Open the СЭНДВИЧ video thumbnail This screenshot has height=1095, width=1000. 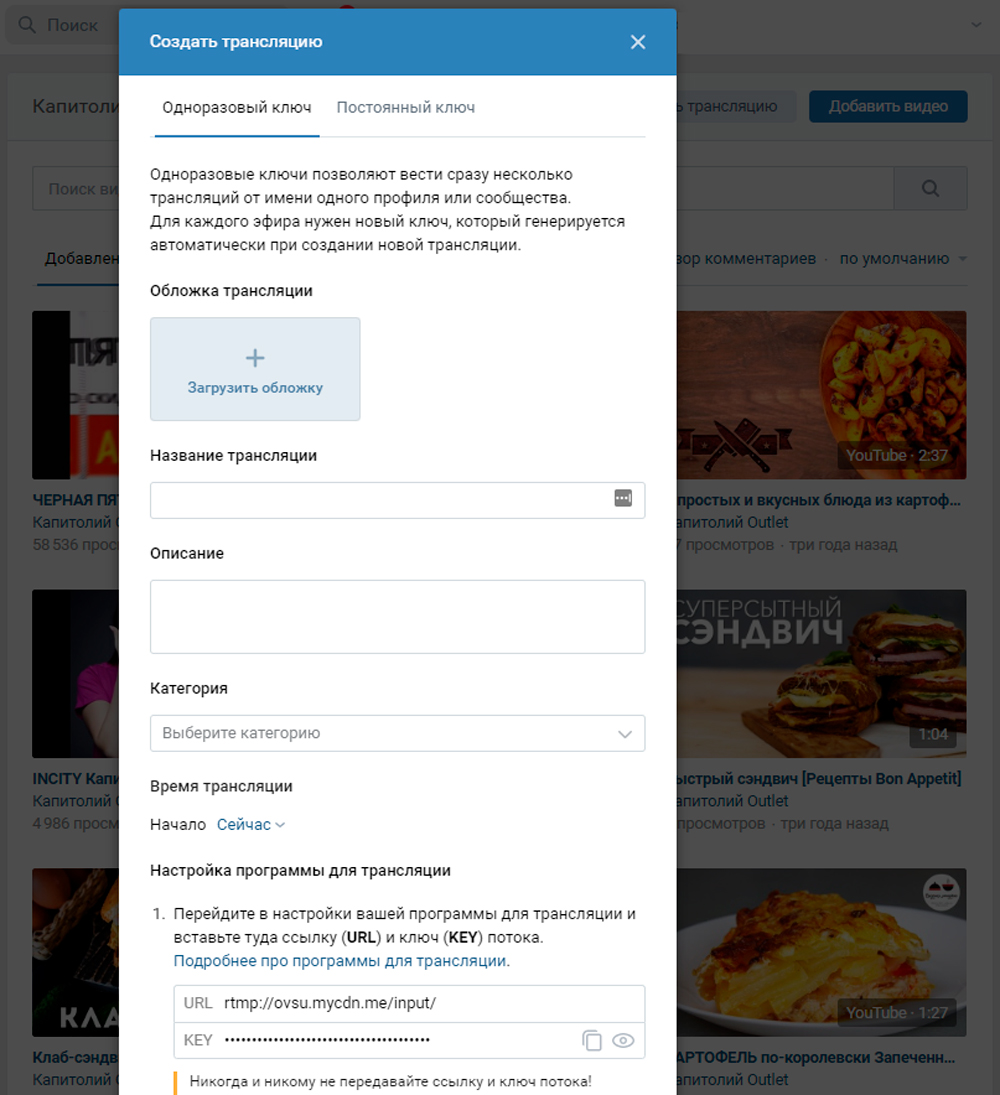[821, 674]
